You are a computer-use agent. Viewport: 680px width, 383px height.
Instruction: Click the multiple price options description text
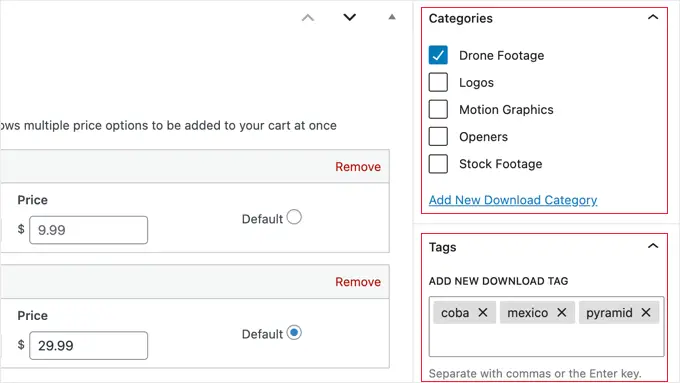coord(168,125)
